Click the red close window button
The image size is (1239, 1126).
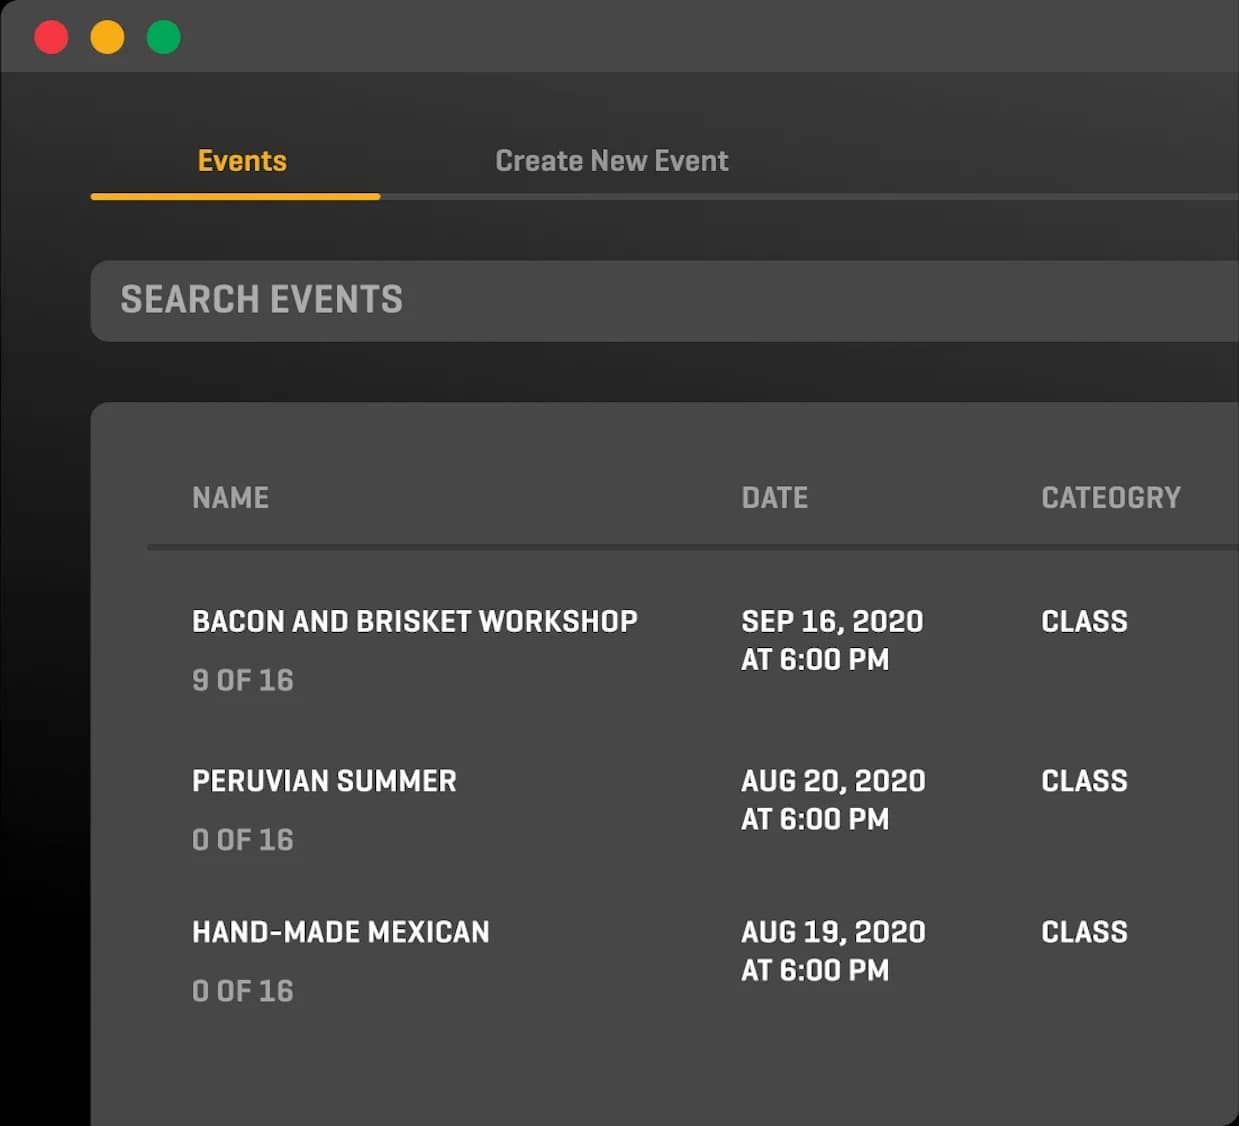(51, 37)
